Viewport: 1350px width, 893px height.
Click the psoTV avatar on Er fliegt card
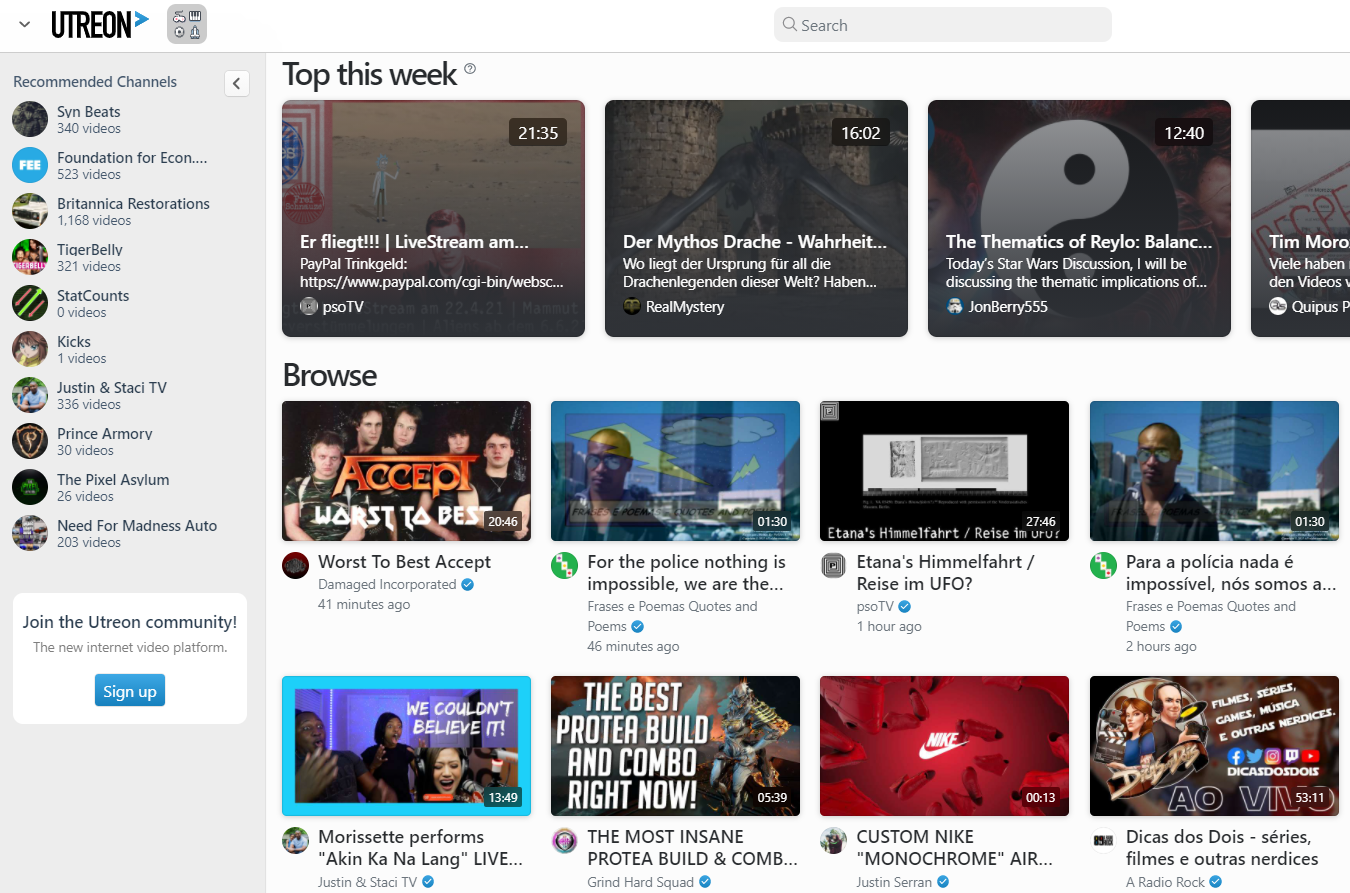tap(309, 306)
